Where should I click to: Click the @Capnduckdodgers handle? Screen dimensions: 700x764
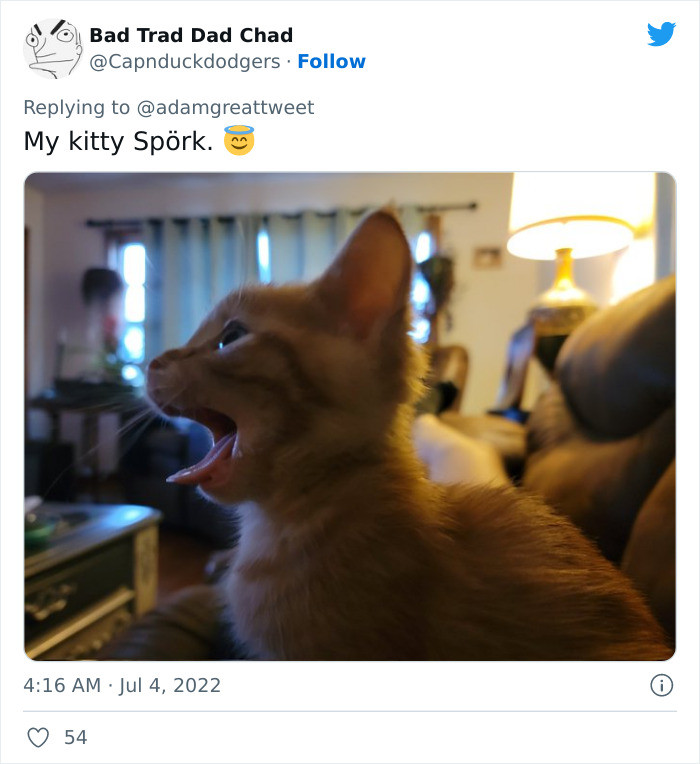tap(185, 61)
